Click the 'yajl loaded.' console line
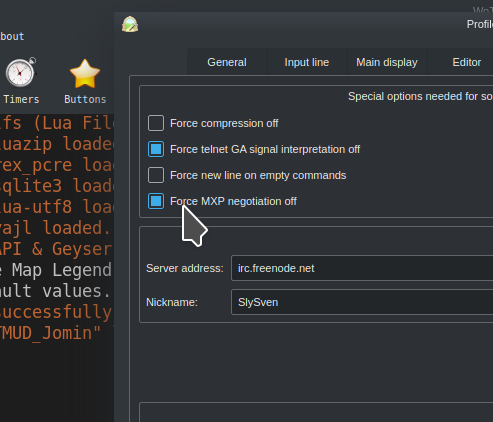The height and width of the screenshot is (422, 493). (55, 228)
